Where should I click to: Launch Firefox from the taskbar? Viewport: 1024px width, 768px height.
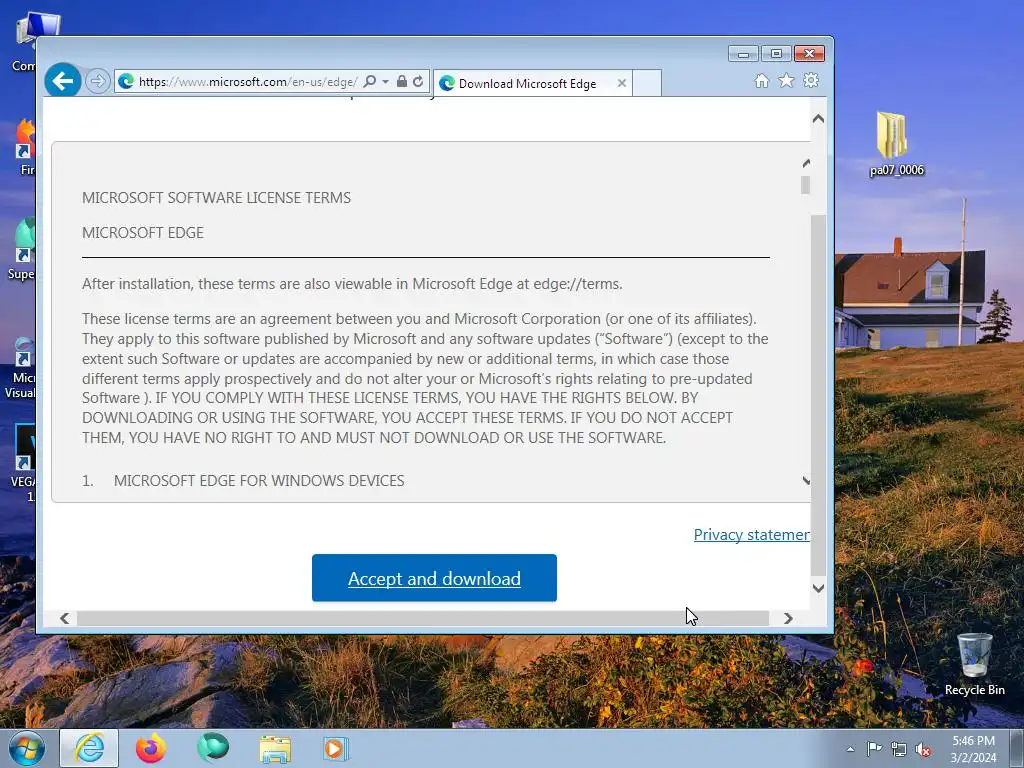tap(151, 748)
